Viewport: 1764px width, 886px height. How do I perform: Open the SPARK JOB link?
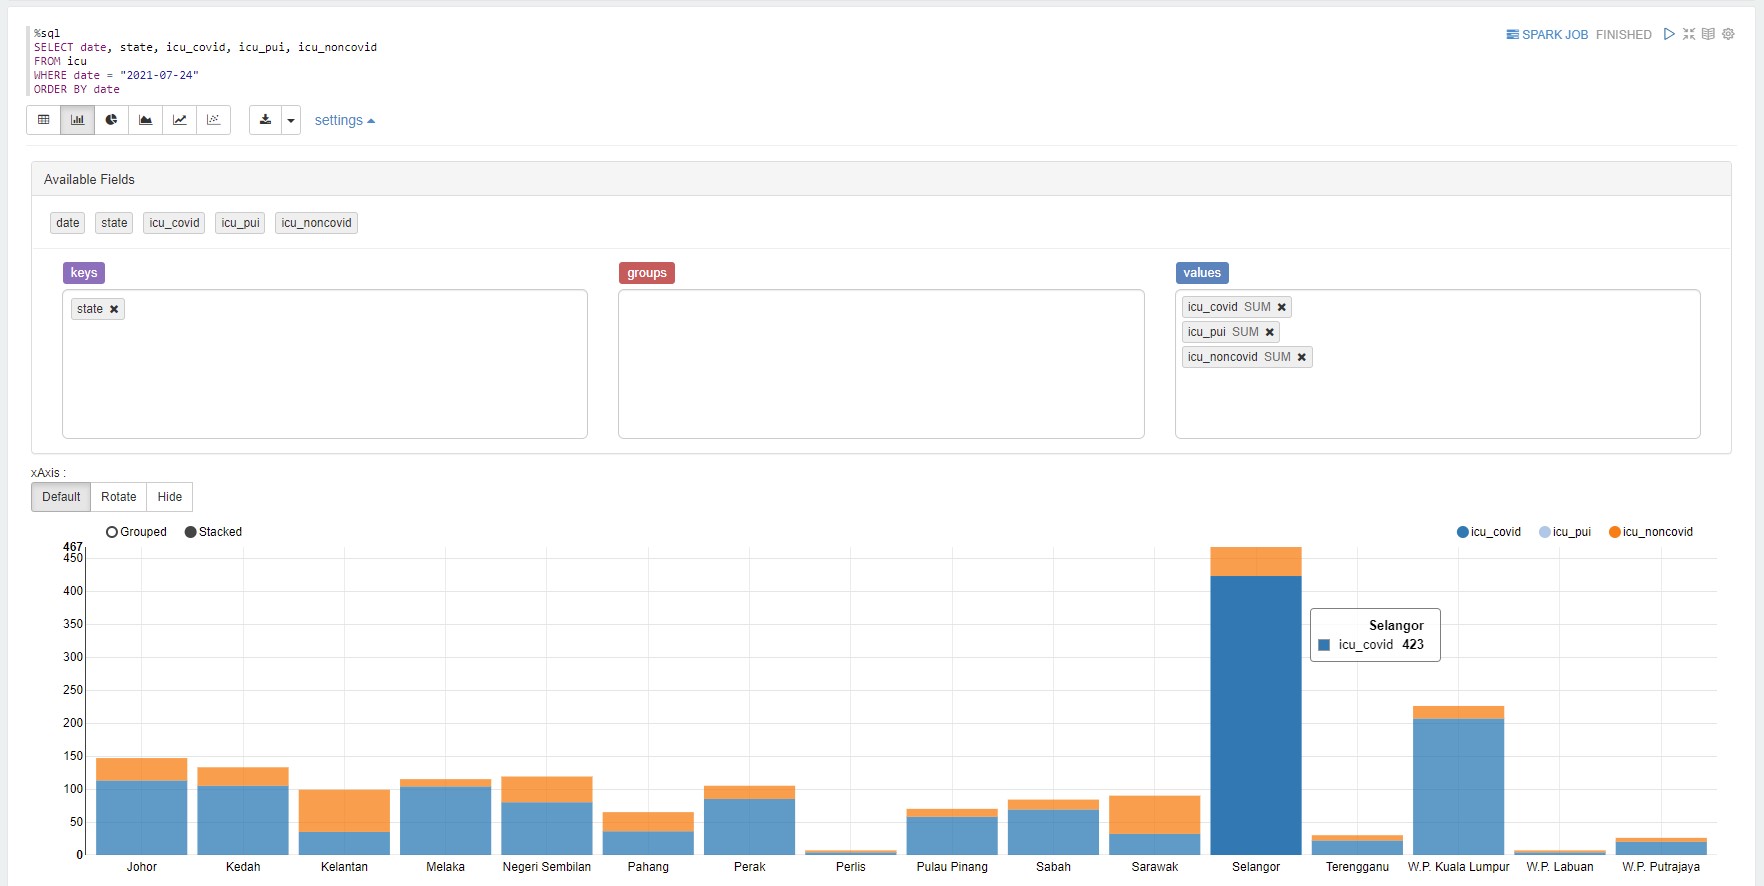1547,34
